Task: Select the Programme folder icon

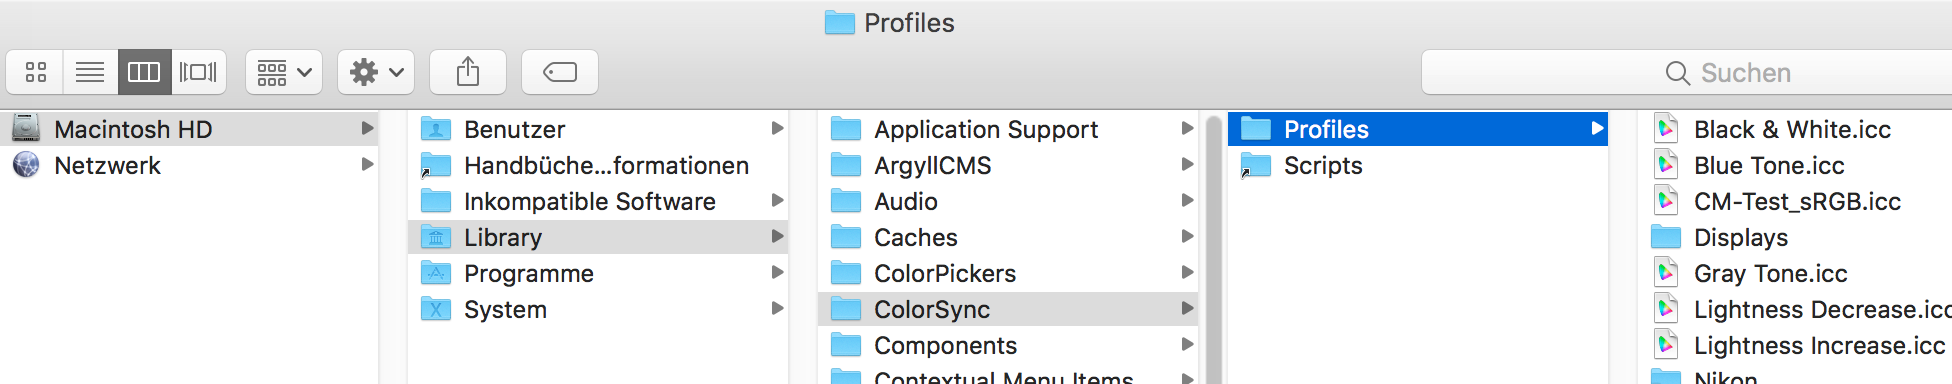Action: coord(436,272)
